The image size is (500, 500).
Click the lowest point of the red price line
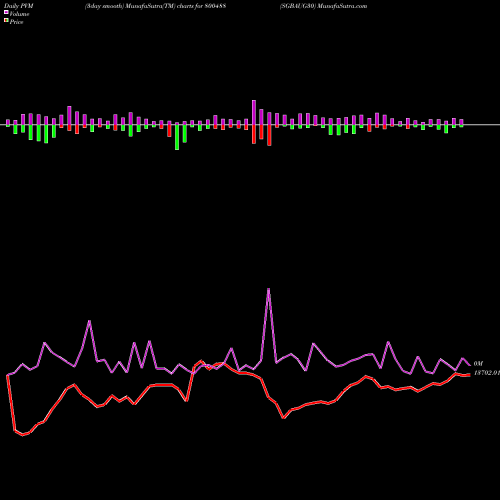point(23,435)
